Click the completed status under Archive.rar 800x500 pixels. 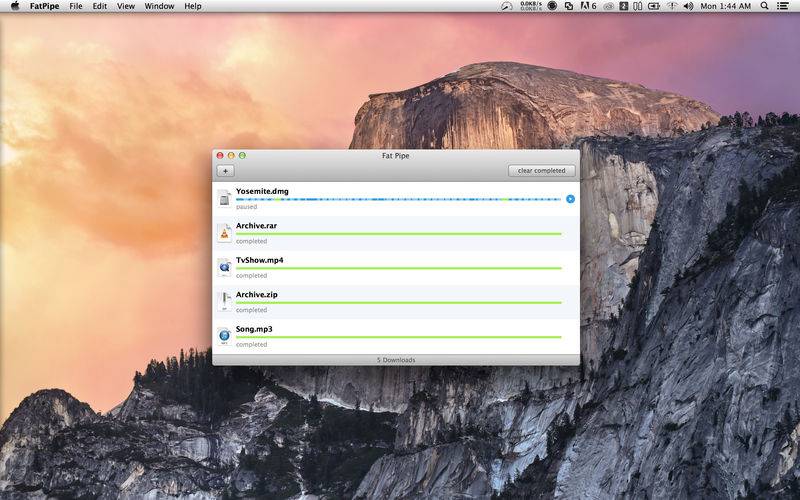coord(252,241)
